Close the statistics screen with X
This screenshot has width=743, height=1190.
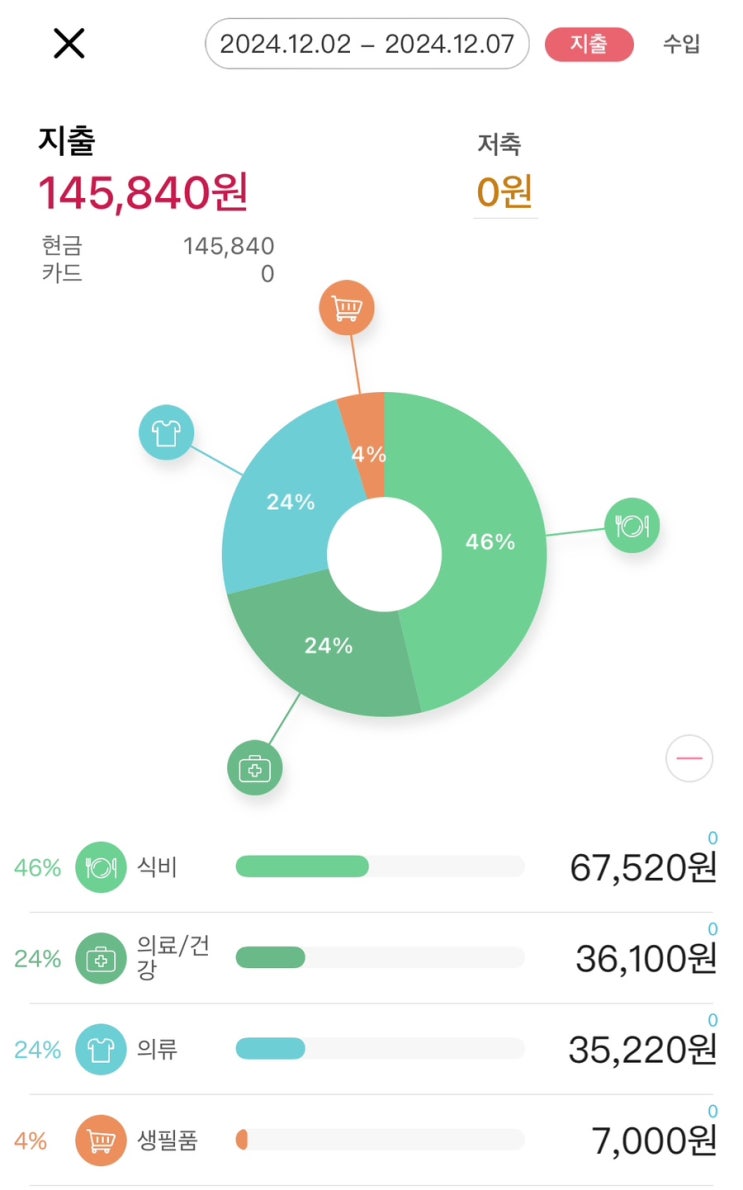[69, 43]
